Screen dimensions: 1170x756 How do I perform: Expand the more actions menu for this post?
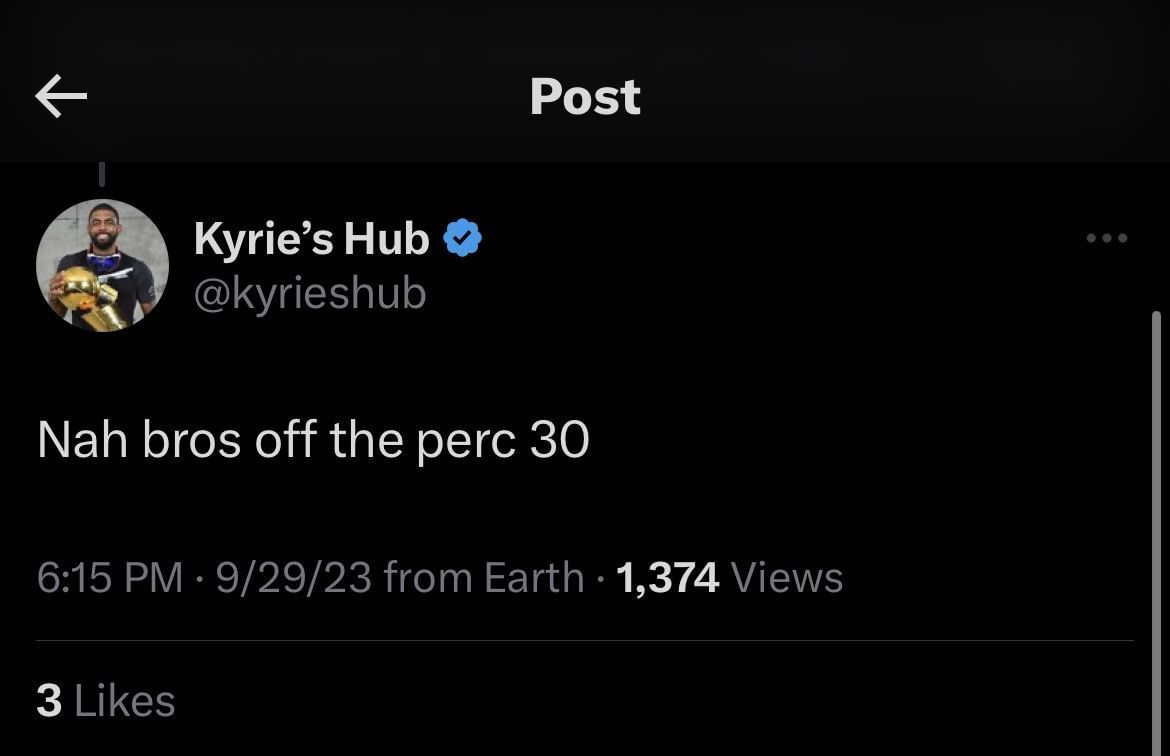[x=1106, y=237]
